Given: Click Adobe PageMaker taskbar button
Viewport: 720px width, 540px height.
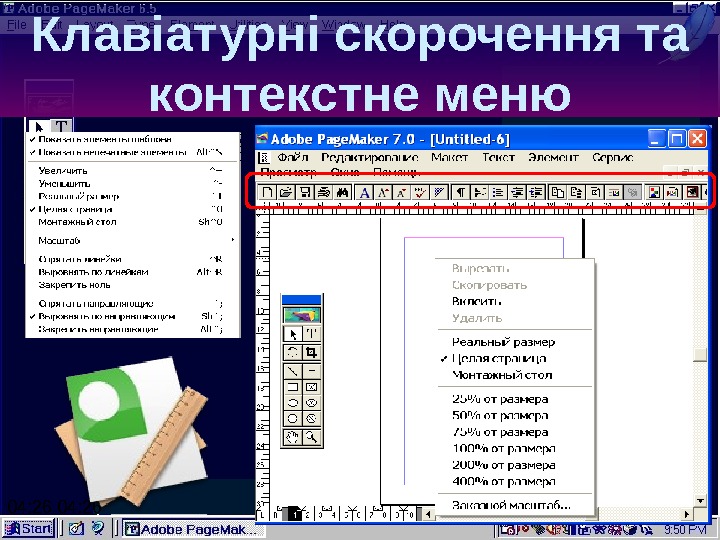Looking at the screenshot, I should click(x=194, y=529).
